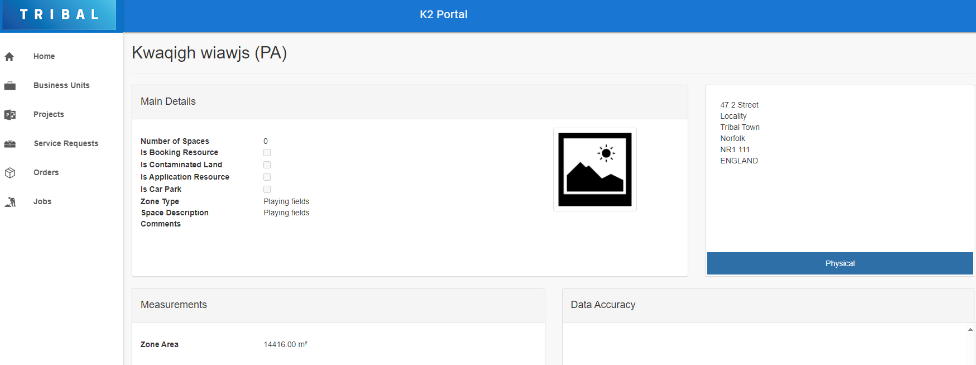Click the Physical address button
976x365 pixels.
pos(840,263)
